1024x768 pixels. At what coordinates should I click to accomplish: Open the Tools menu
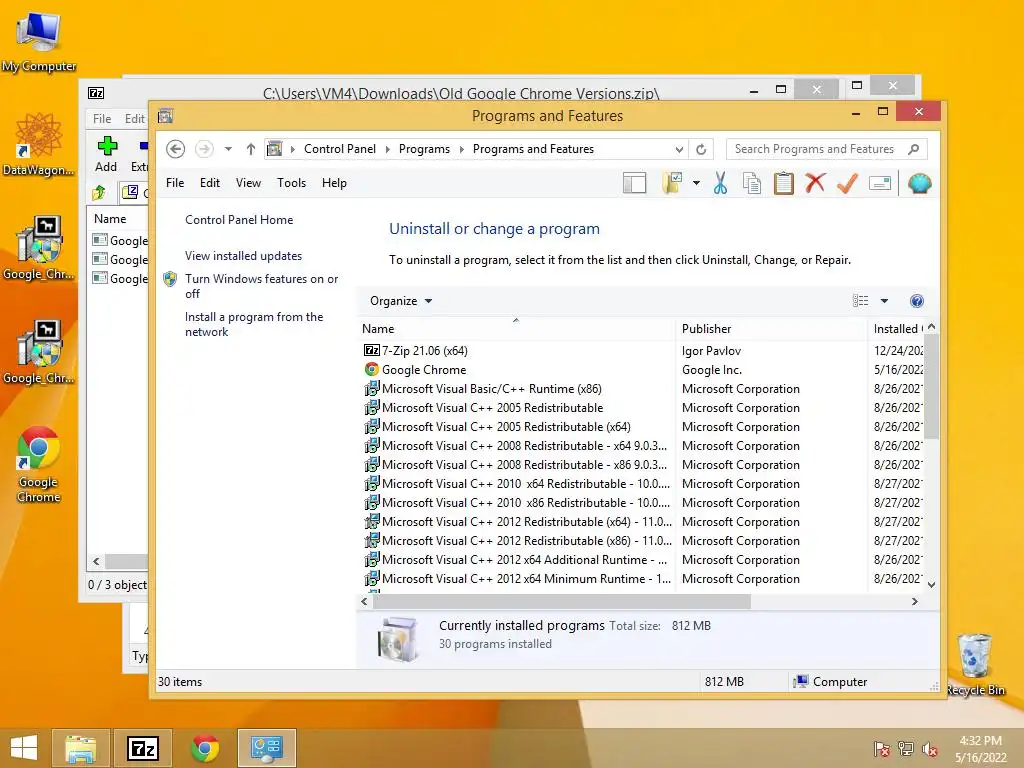click(291, 183)
